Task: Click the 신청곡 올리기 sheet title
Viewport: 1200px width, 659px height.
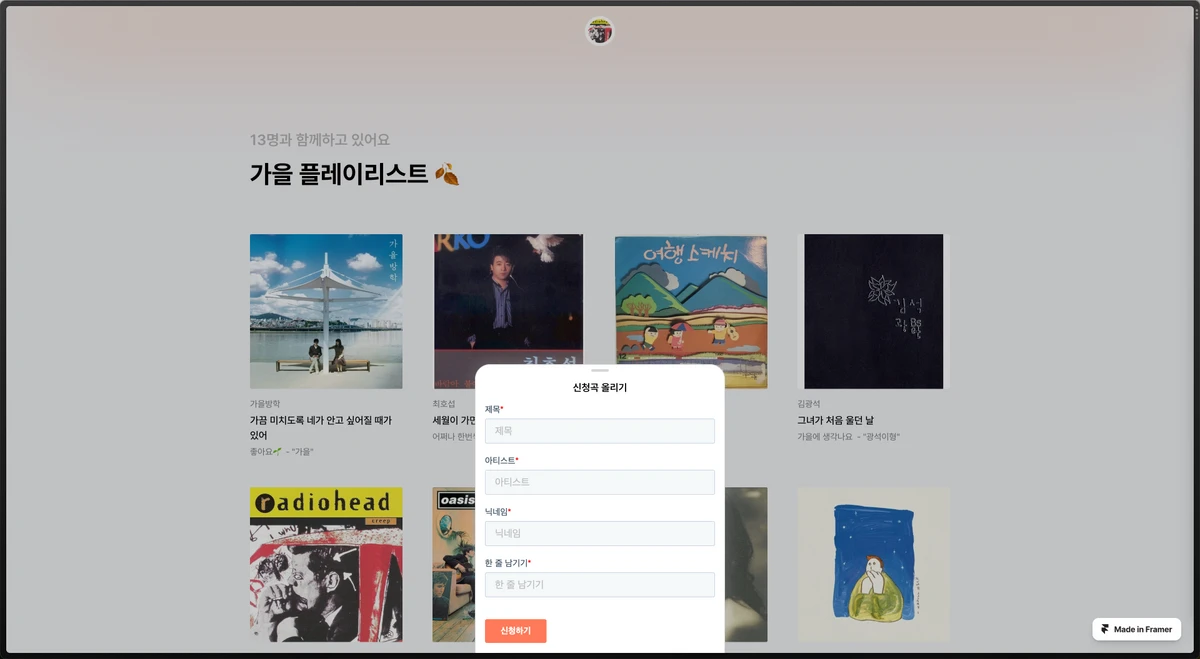Action: click(x=600, y=388)
